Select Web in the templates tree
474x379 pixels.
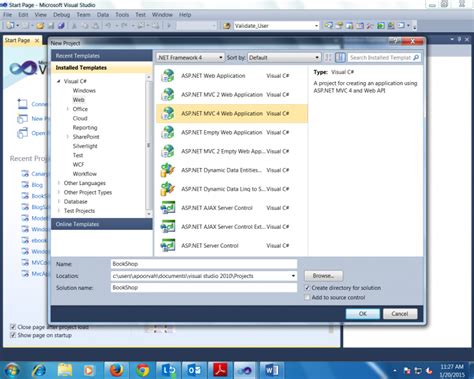(79, 100)
